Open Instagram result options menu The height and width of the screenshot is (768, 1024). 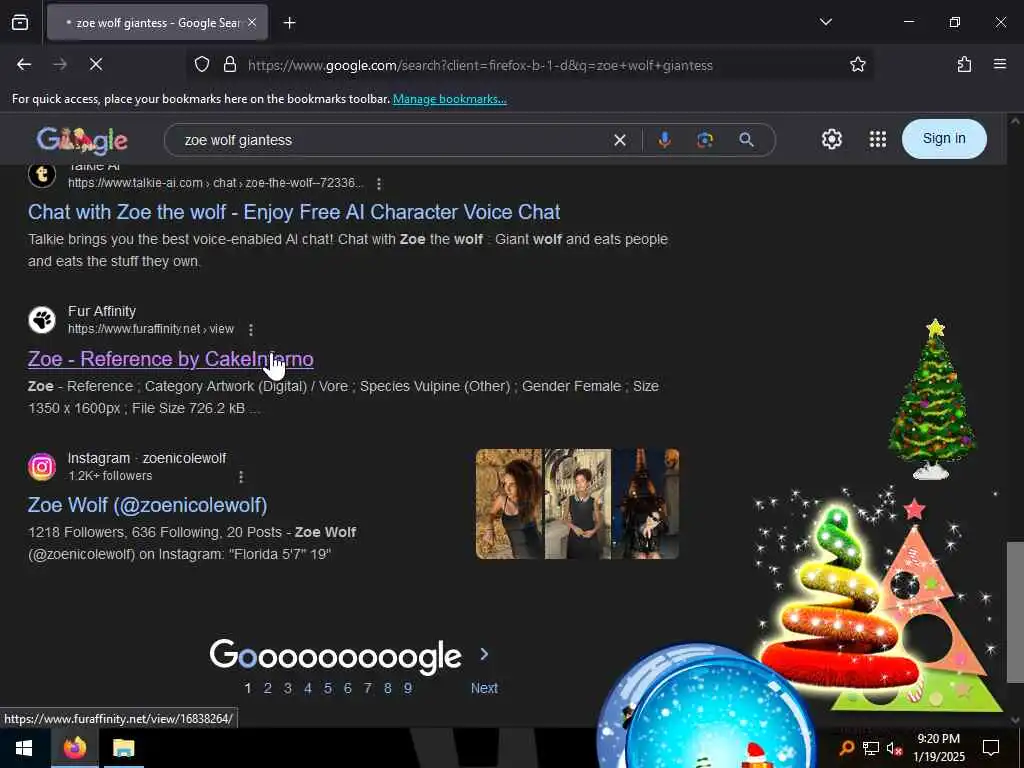coord(241,477)
